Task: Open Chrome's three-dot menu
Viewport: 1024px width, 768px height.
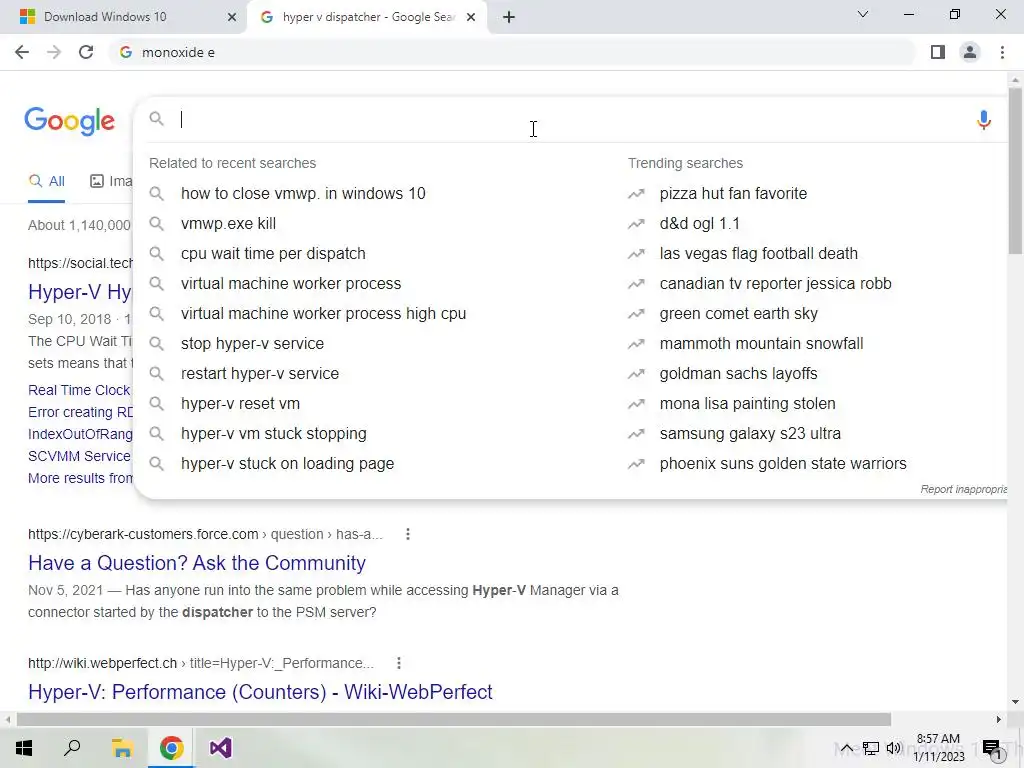Action: (x=1002, y=52)
